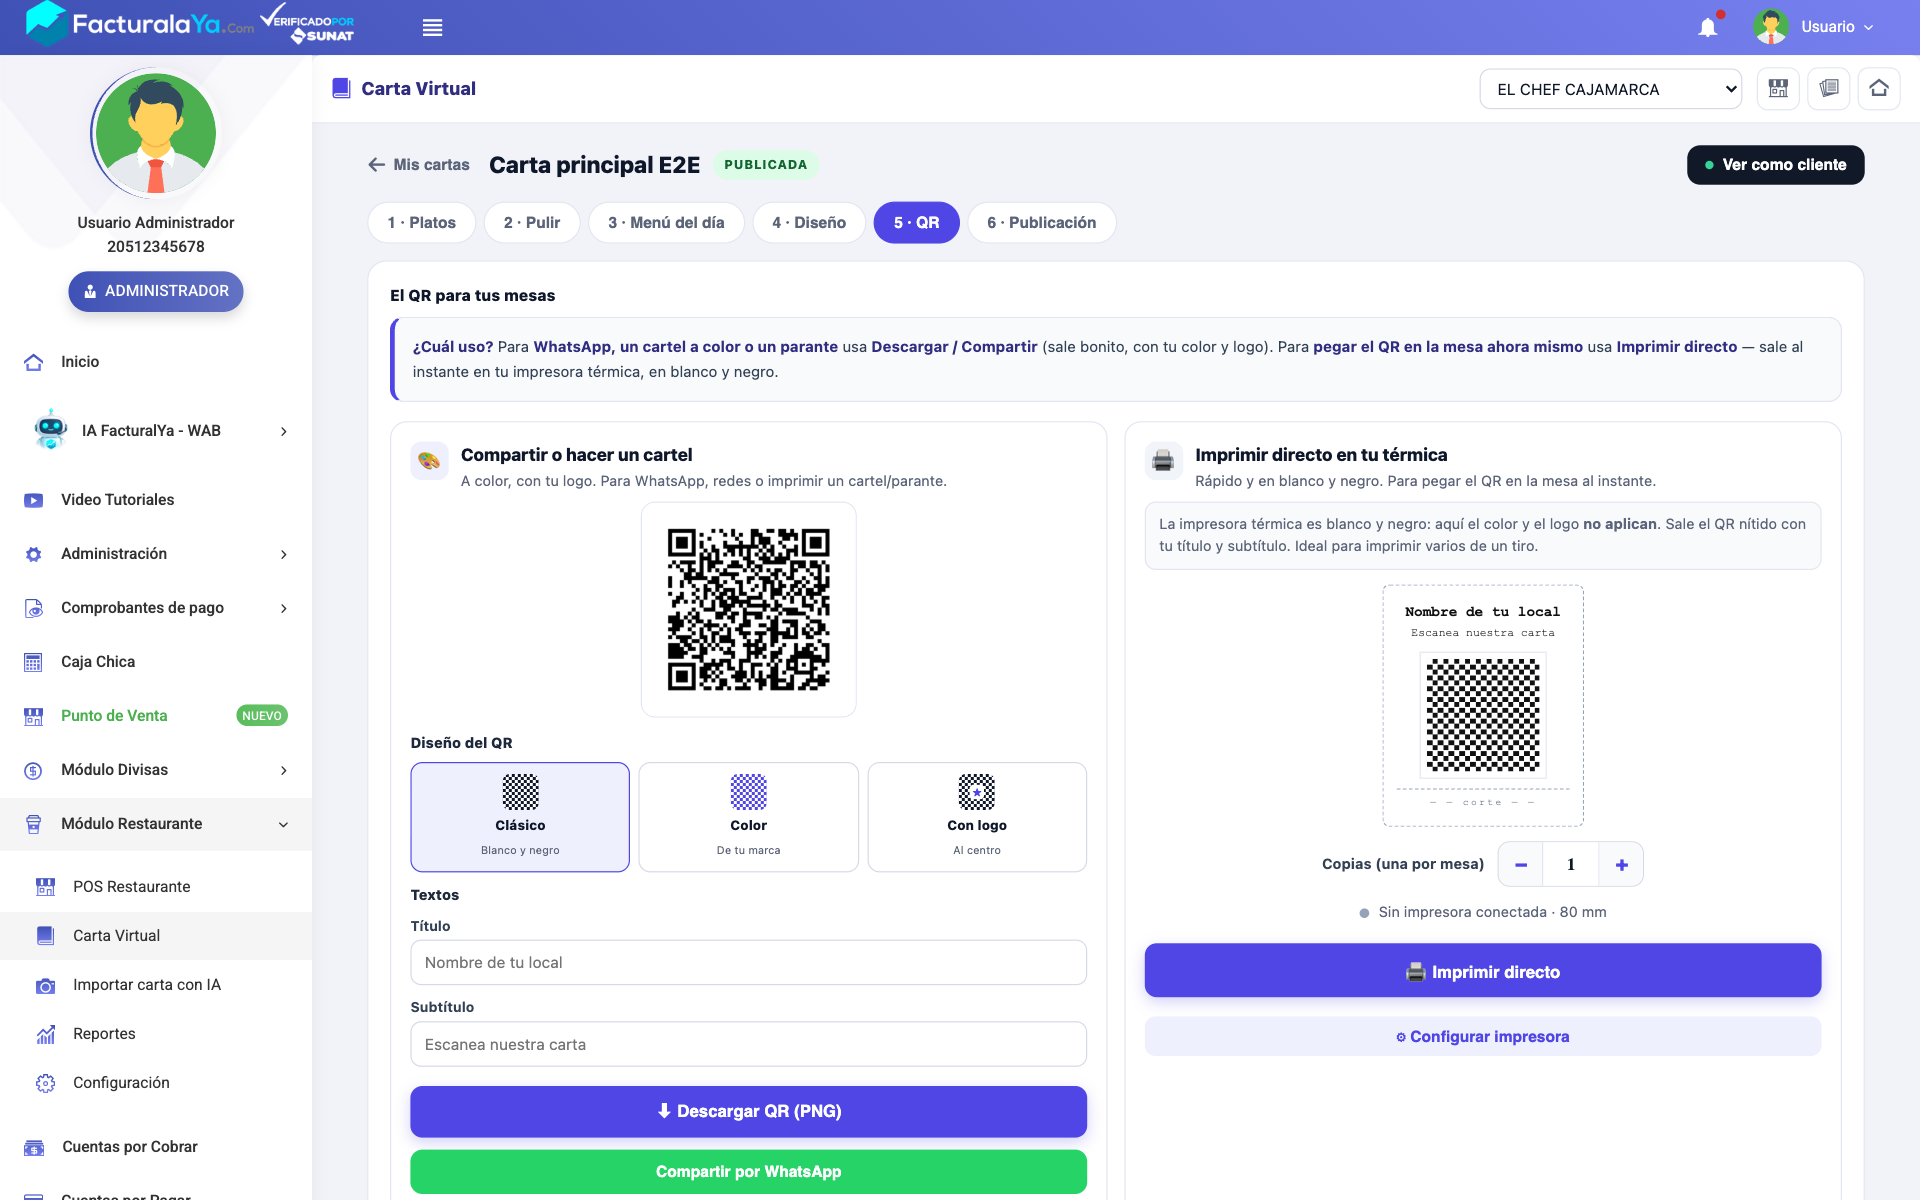Click the Inicio home icon in sidebar
This screenshot has height=1200, width=1920.
tap(34, 362)
